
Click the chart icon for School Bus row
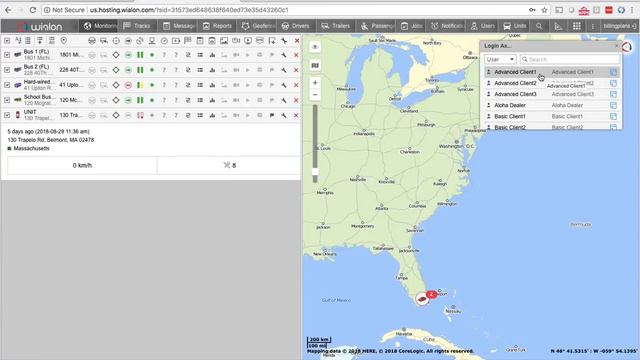click(212, 100)
